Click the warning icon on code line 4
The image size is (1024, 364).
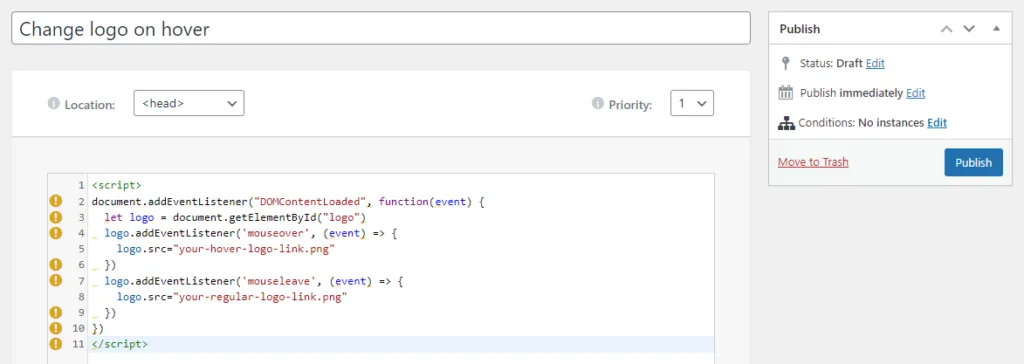tap(56, 233)
